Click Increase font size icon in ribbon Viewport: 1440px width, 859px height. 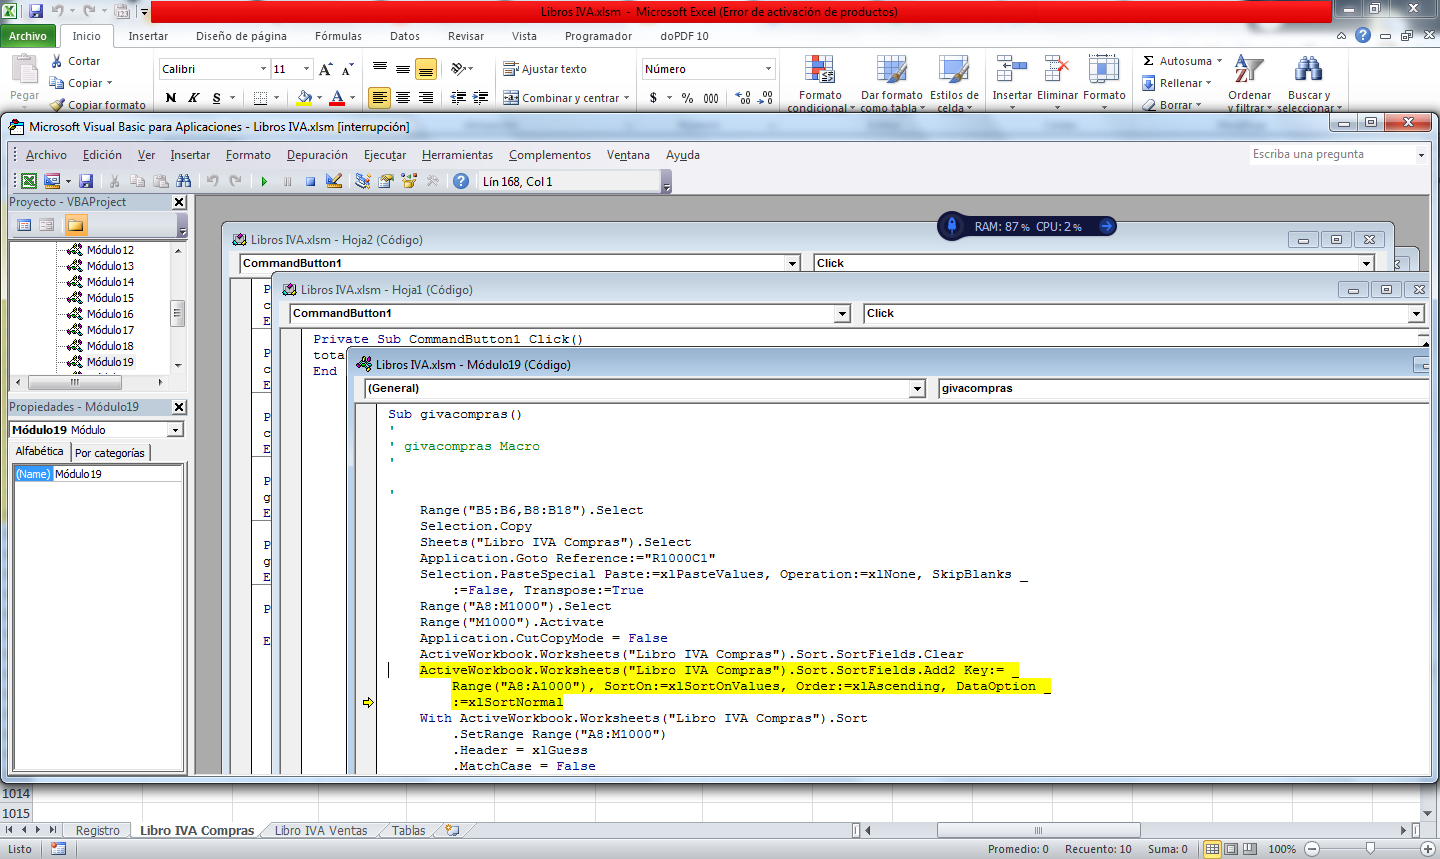325,69
